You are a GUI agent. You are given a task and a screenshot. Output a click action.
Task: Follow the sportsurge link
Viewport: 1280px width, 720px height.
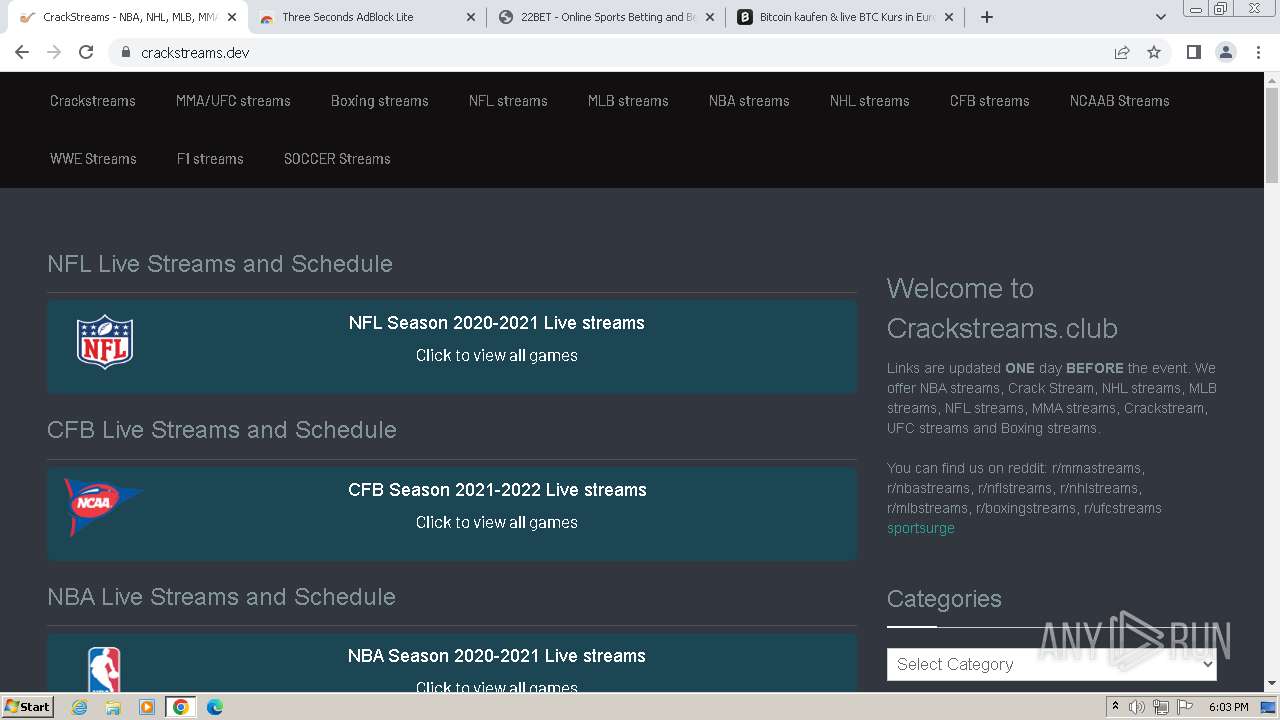(x=921, y=528)
